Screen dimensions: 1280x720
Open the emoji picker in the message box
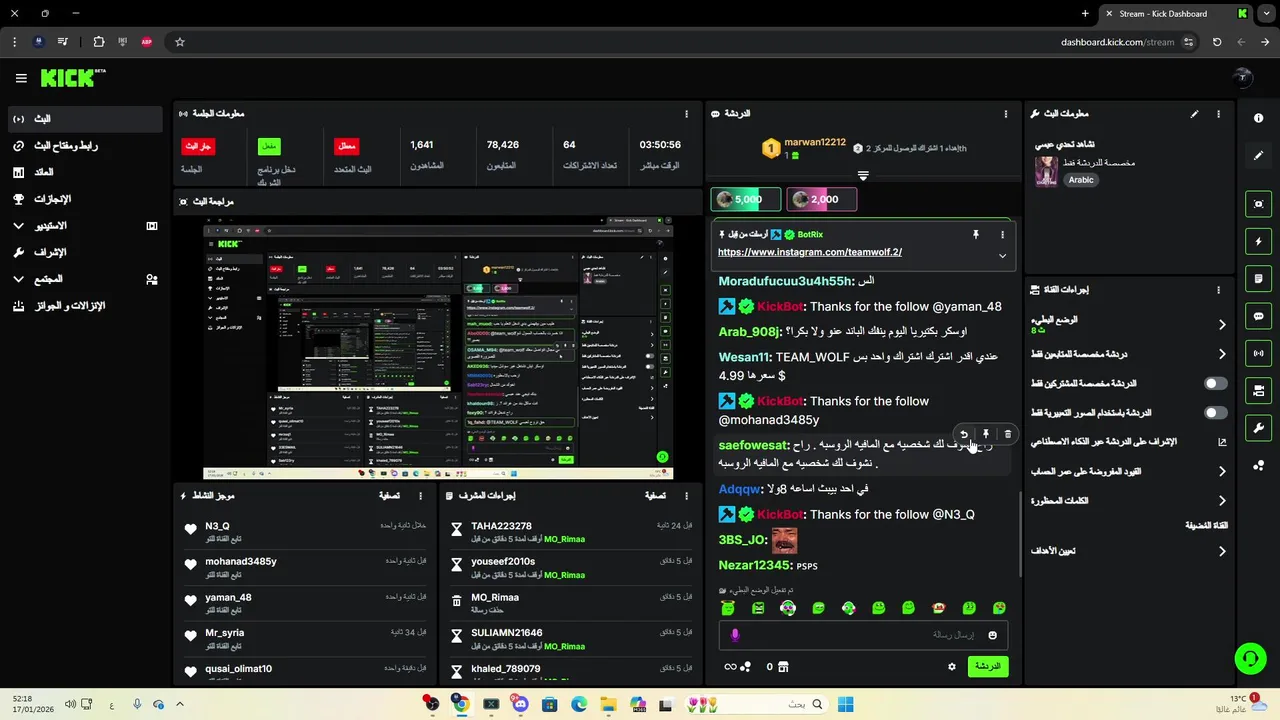(993, 635)
